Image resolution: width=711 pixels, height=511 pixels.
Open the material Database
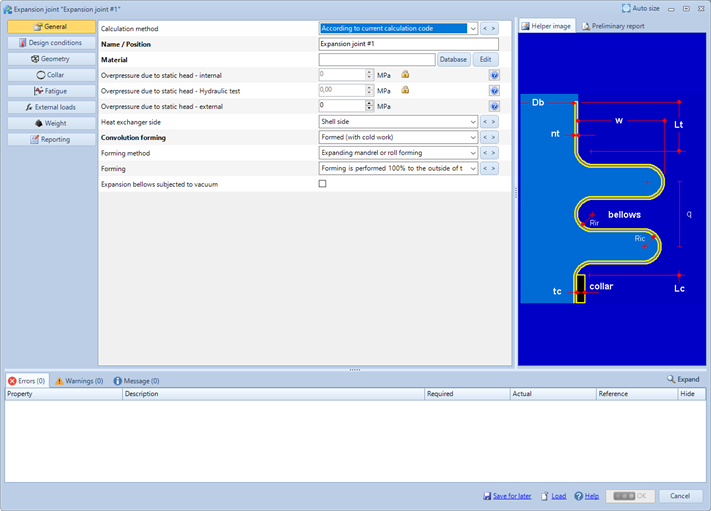[x=453, y=59]
